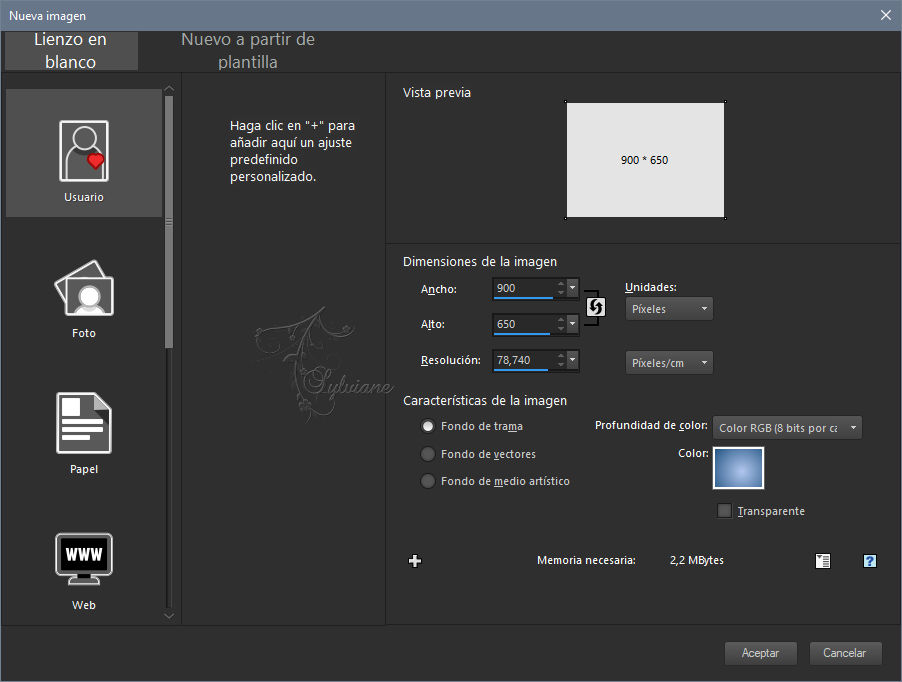Image resolution: width=902 pixels, height=682 pixels.
Task: Click the plus icon to add preset
Action: (x=415, y=561)
